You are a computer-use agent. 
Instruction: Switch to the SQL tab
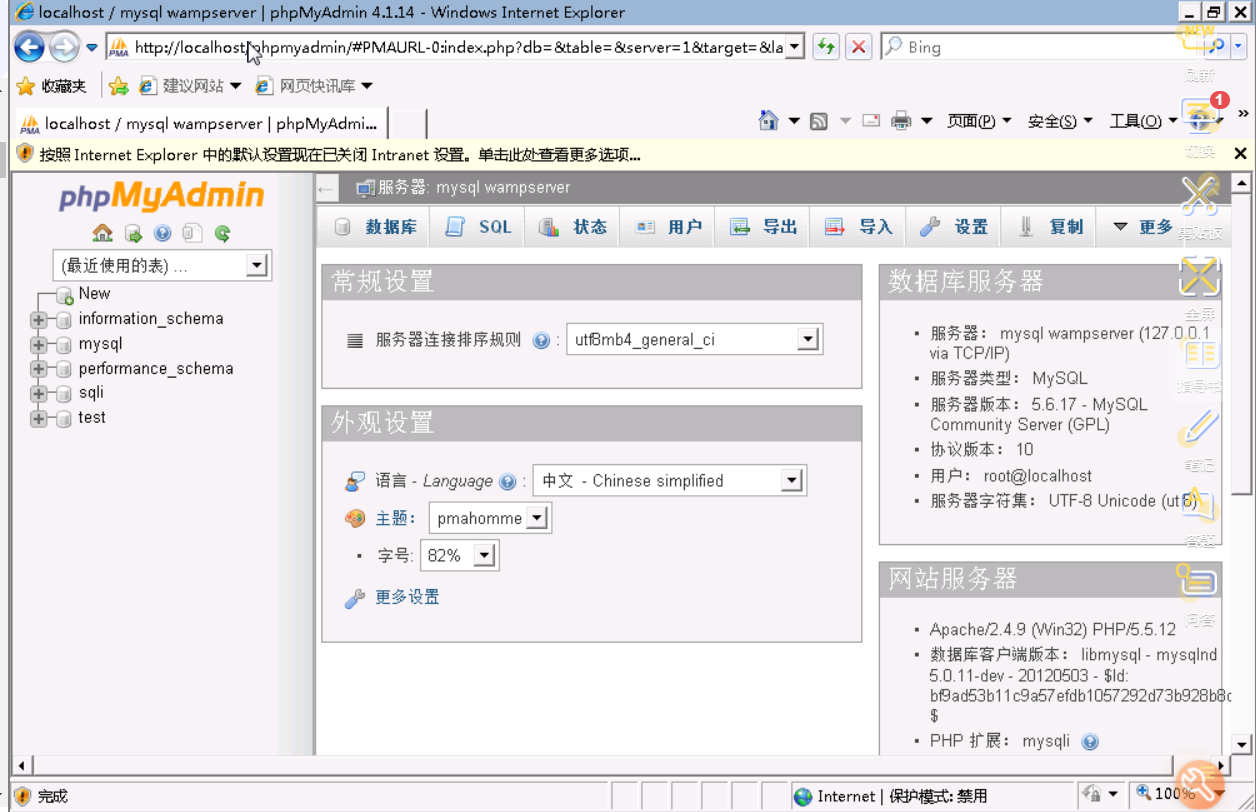[x=480, y=227]
